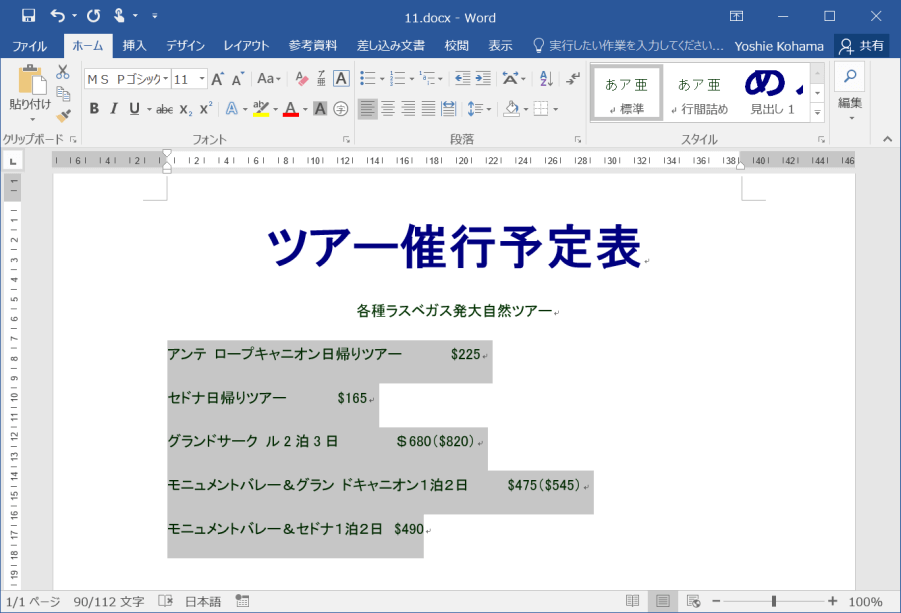Expand the Styles gallery
The height and width of the screenshot is (613, 901).
pos(817,113)
